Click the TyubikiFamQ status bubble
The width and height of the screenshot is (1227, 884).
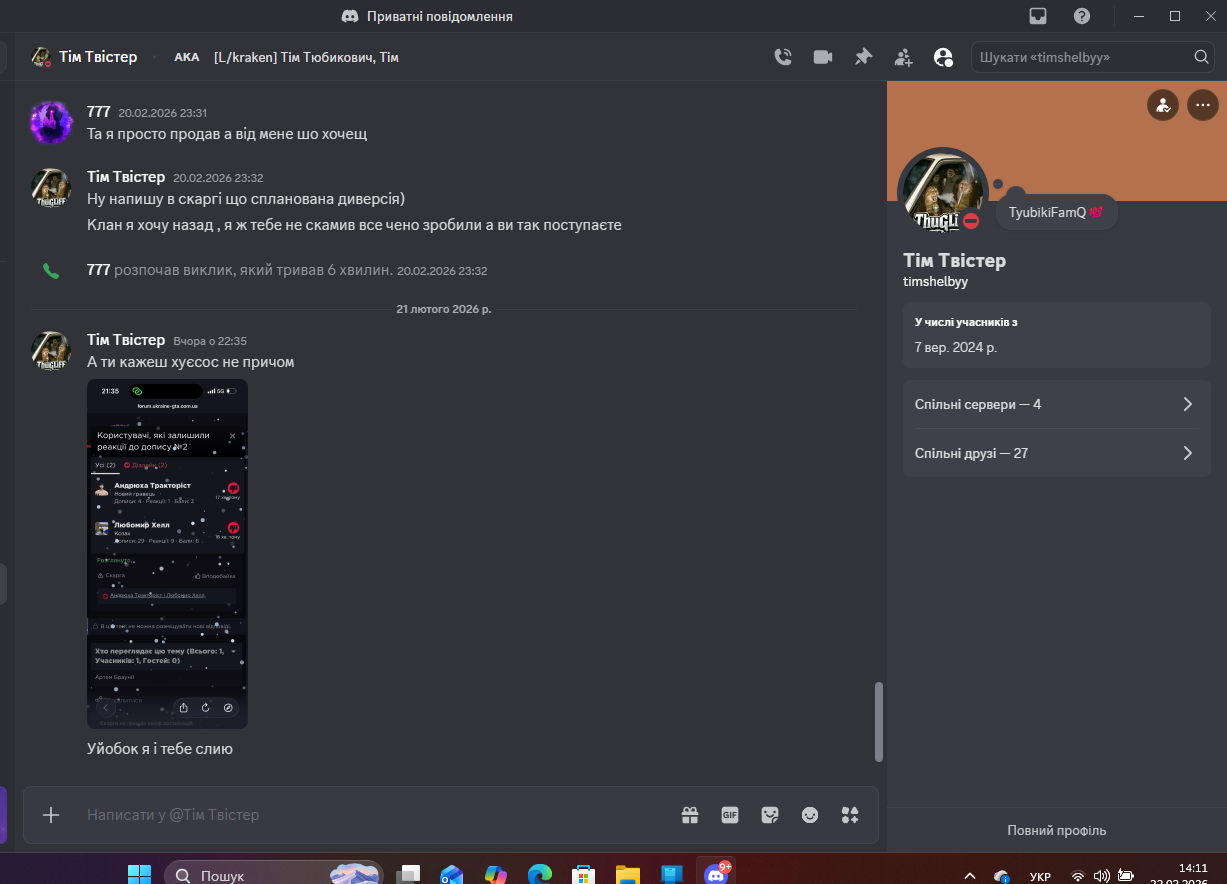1056,212
